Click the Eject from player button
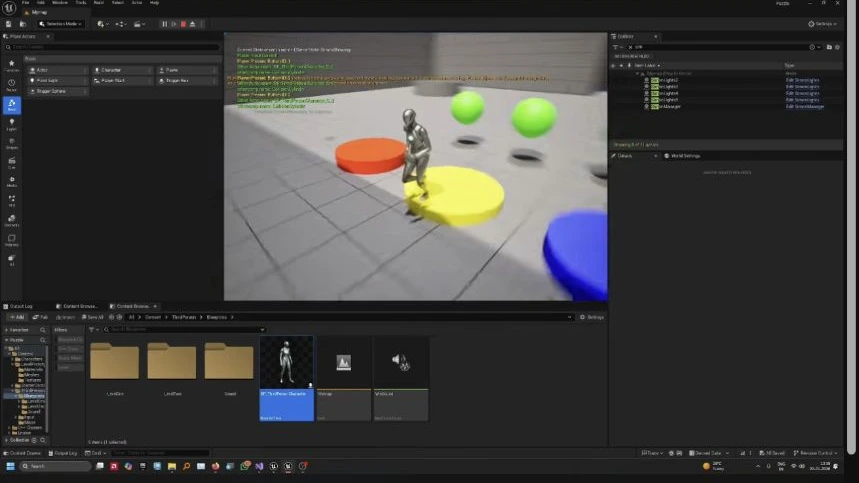 point(192,24)
